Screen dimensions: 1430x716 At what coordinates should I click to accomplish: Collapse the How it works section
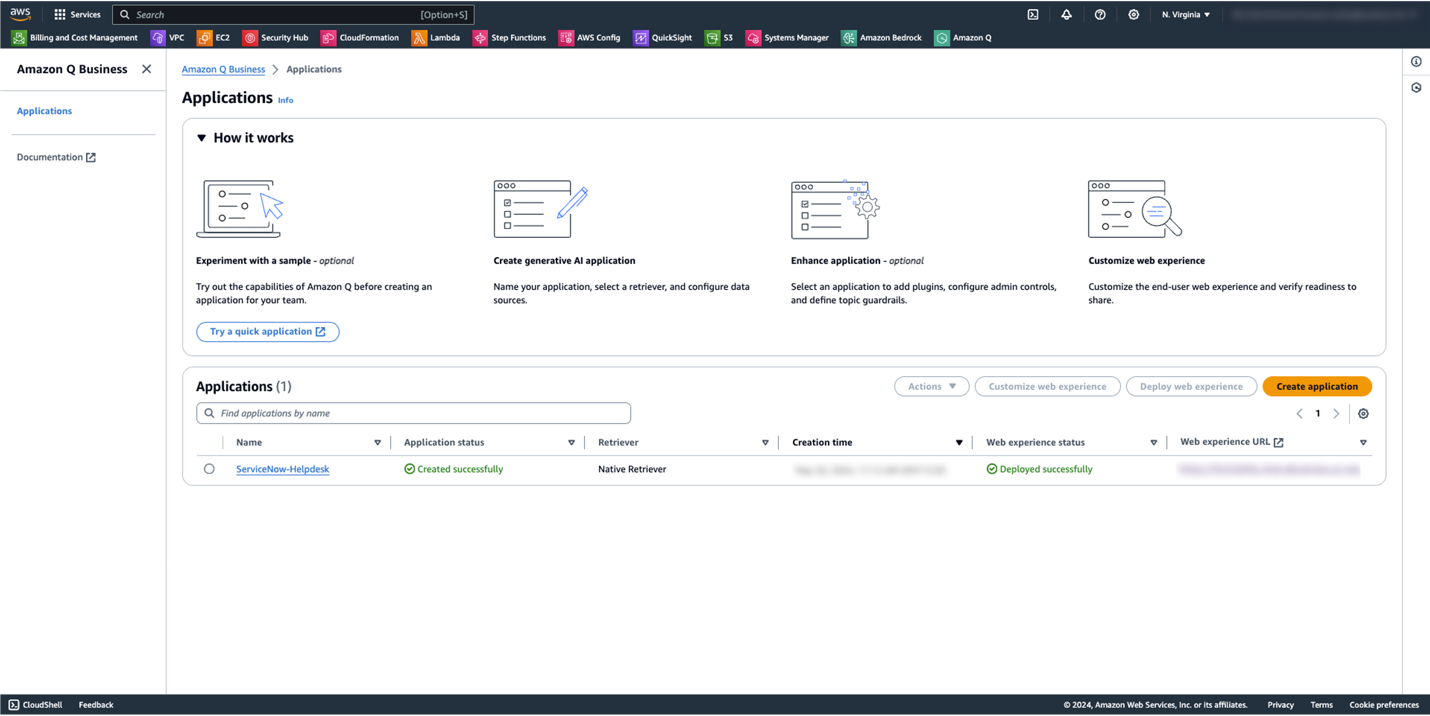coord(201,138)
